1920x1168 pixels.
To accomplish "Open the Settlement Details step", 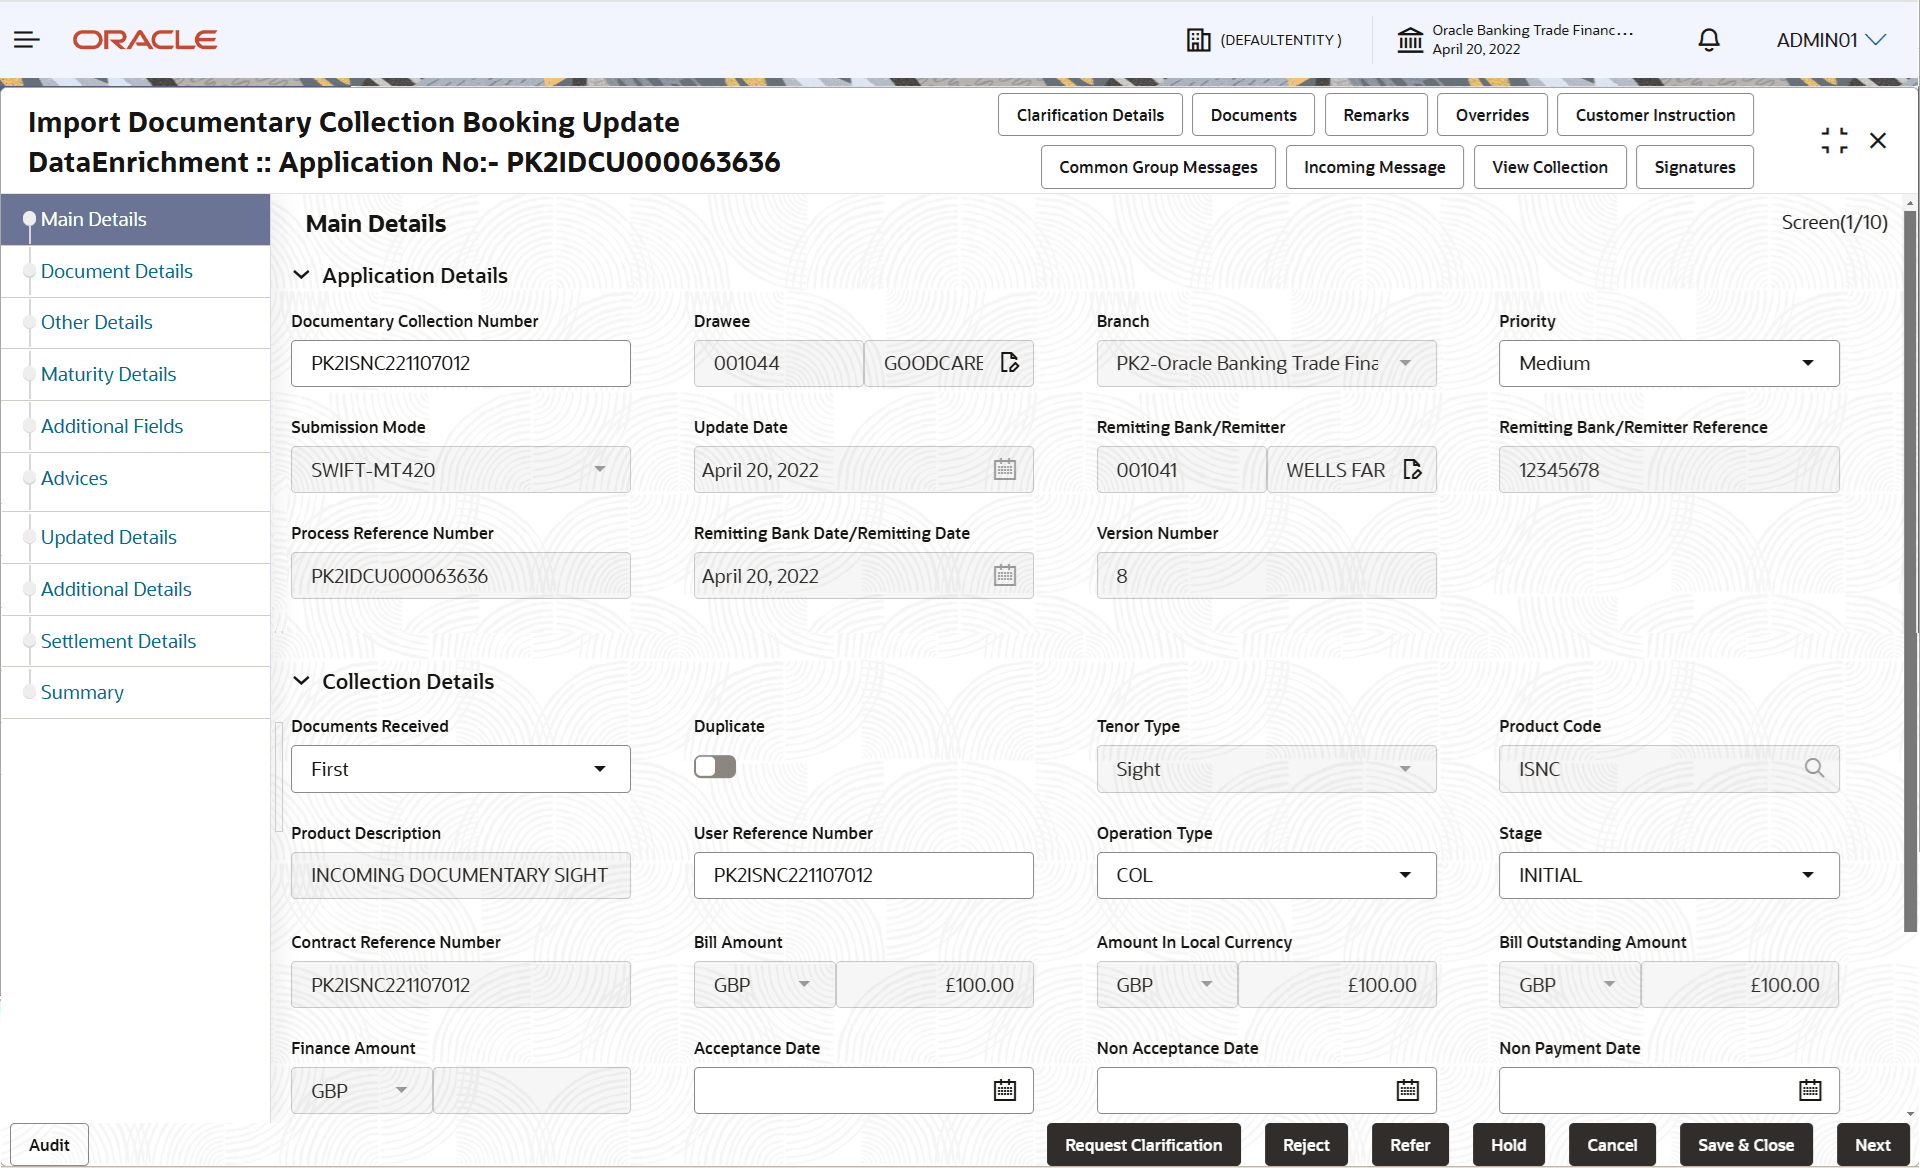I will pyautogui.click(x=118, y=641).
